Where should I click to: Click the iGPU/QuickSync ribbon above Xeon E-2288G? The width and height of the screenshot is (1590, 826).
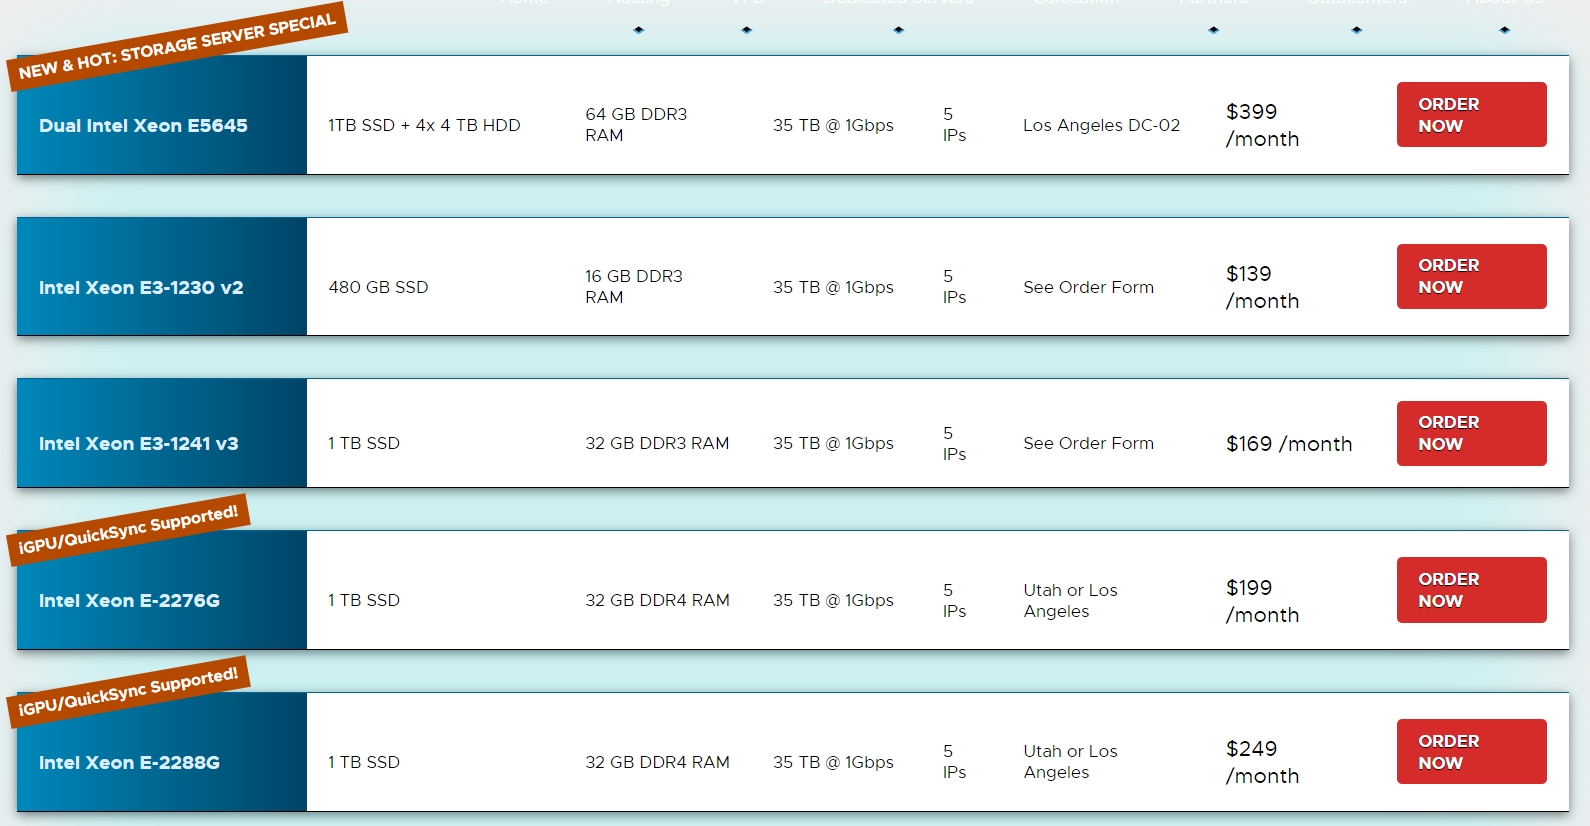[128, 692]
